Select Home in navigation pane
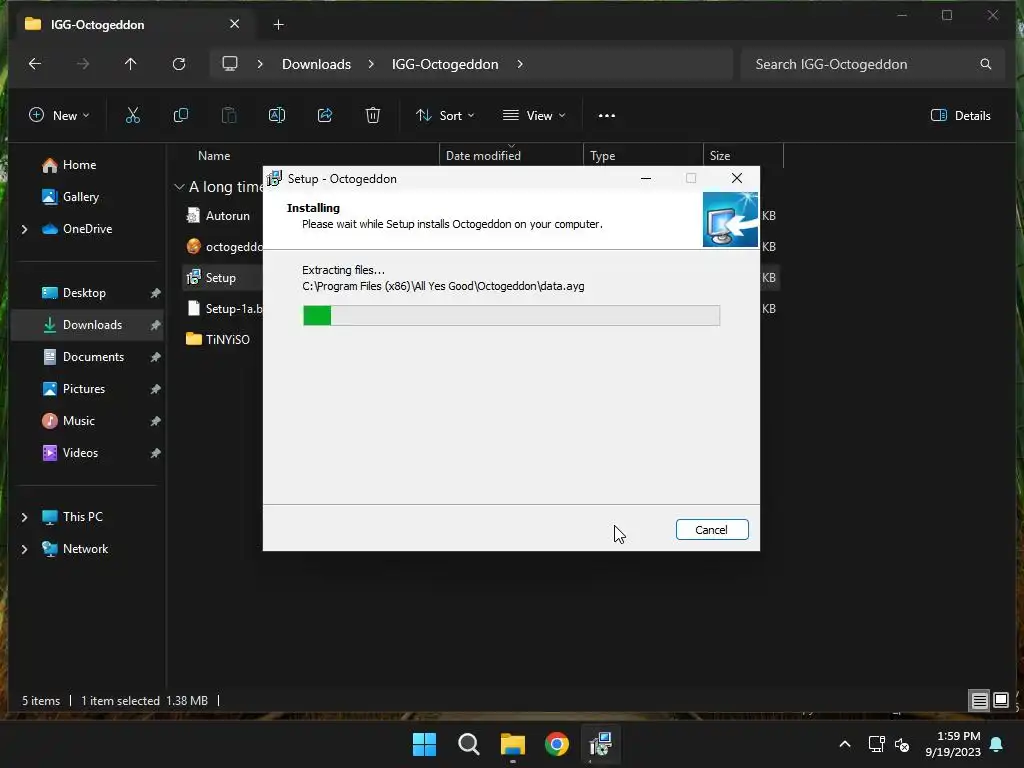The height and width of the screenshot is (768, 1024). [x=79, y=165]
